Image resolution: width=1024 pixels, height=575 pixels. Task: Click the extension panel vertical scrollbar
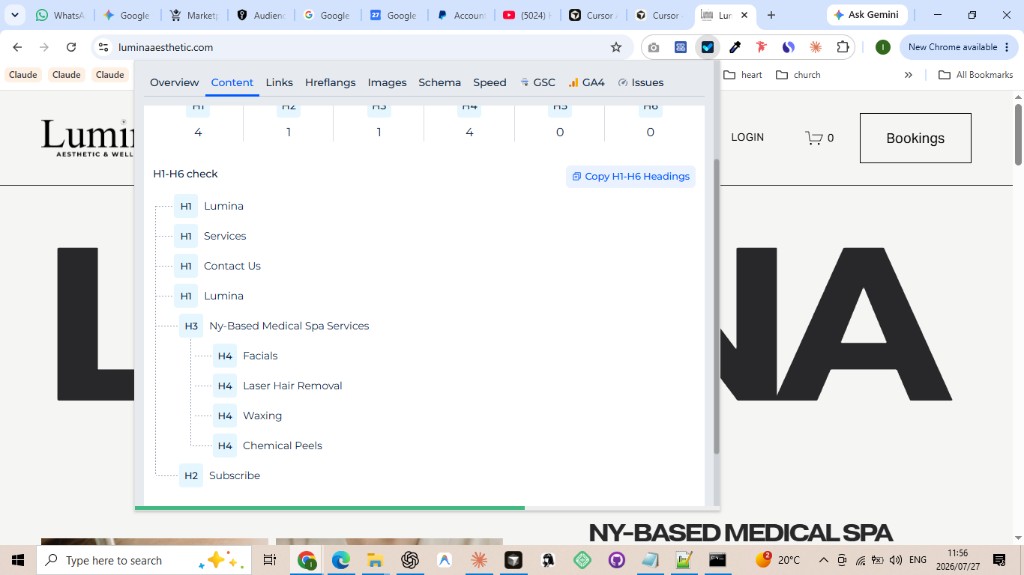716,307
